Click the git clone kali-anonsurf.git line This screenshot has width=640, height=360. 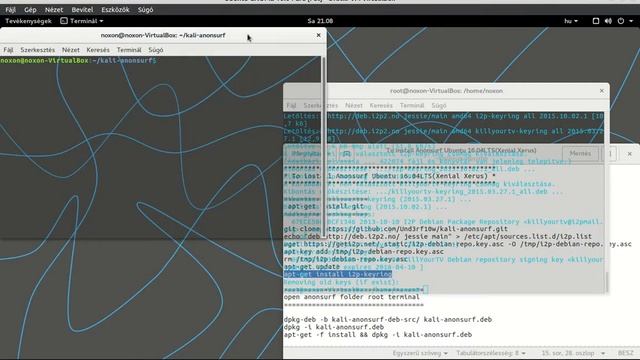(396, 229)
